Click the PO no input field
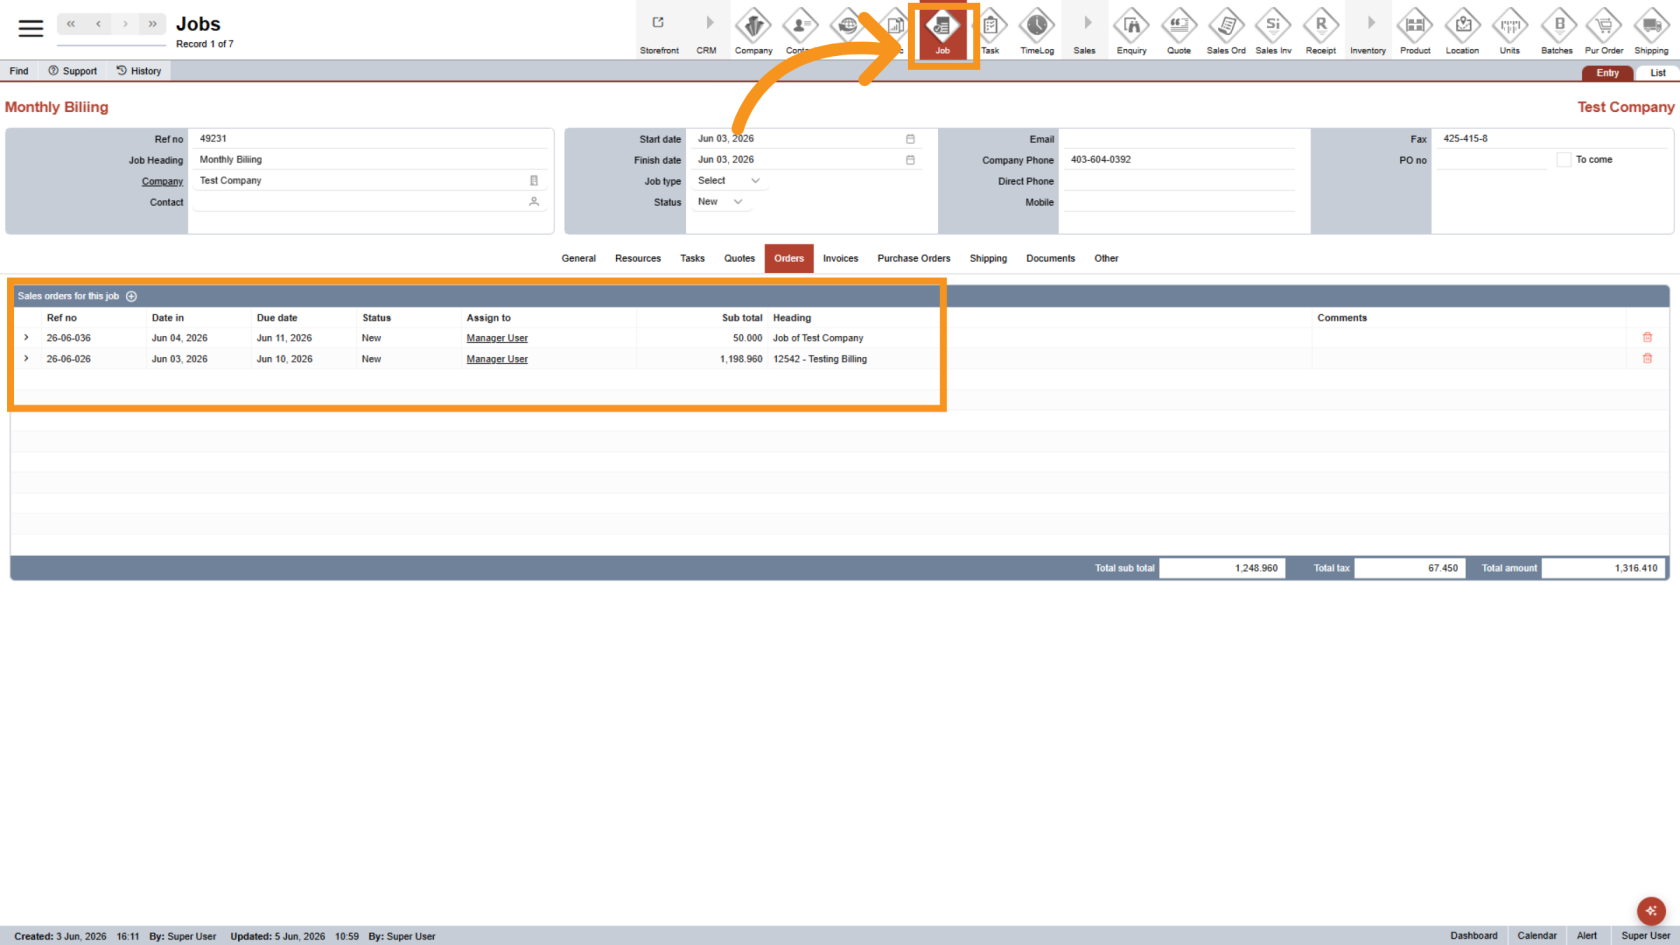Screen dimensions: 1680x945 point(1491,160)
